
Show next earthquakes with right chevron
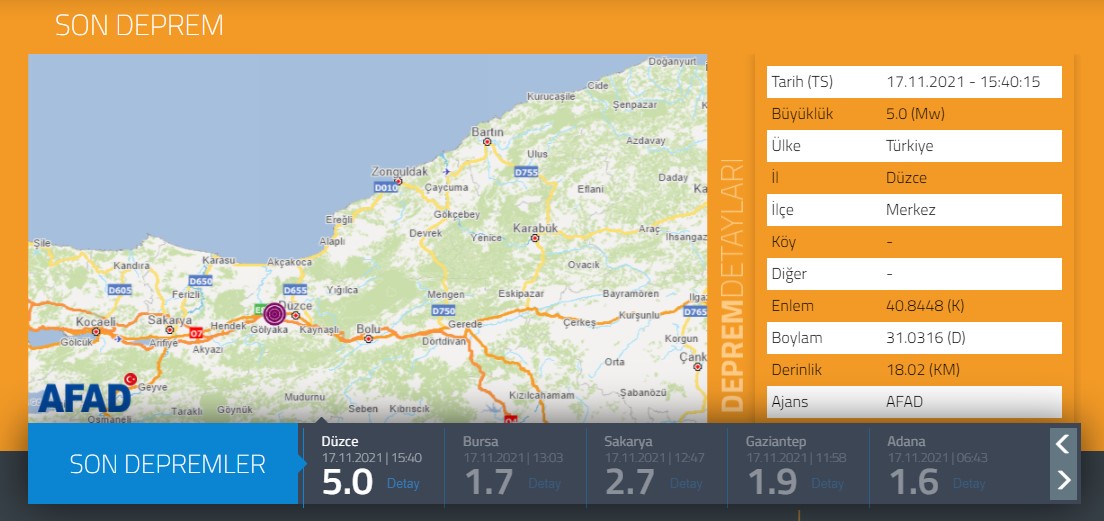pyautogui.click(x=1063, y=480)
